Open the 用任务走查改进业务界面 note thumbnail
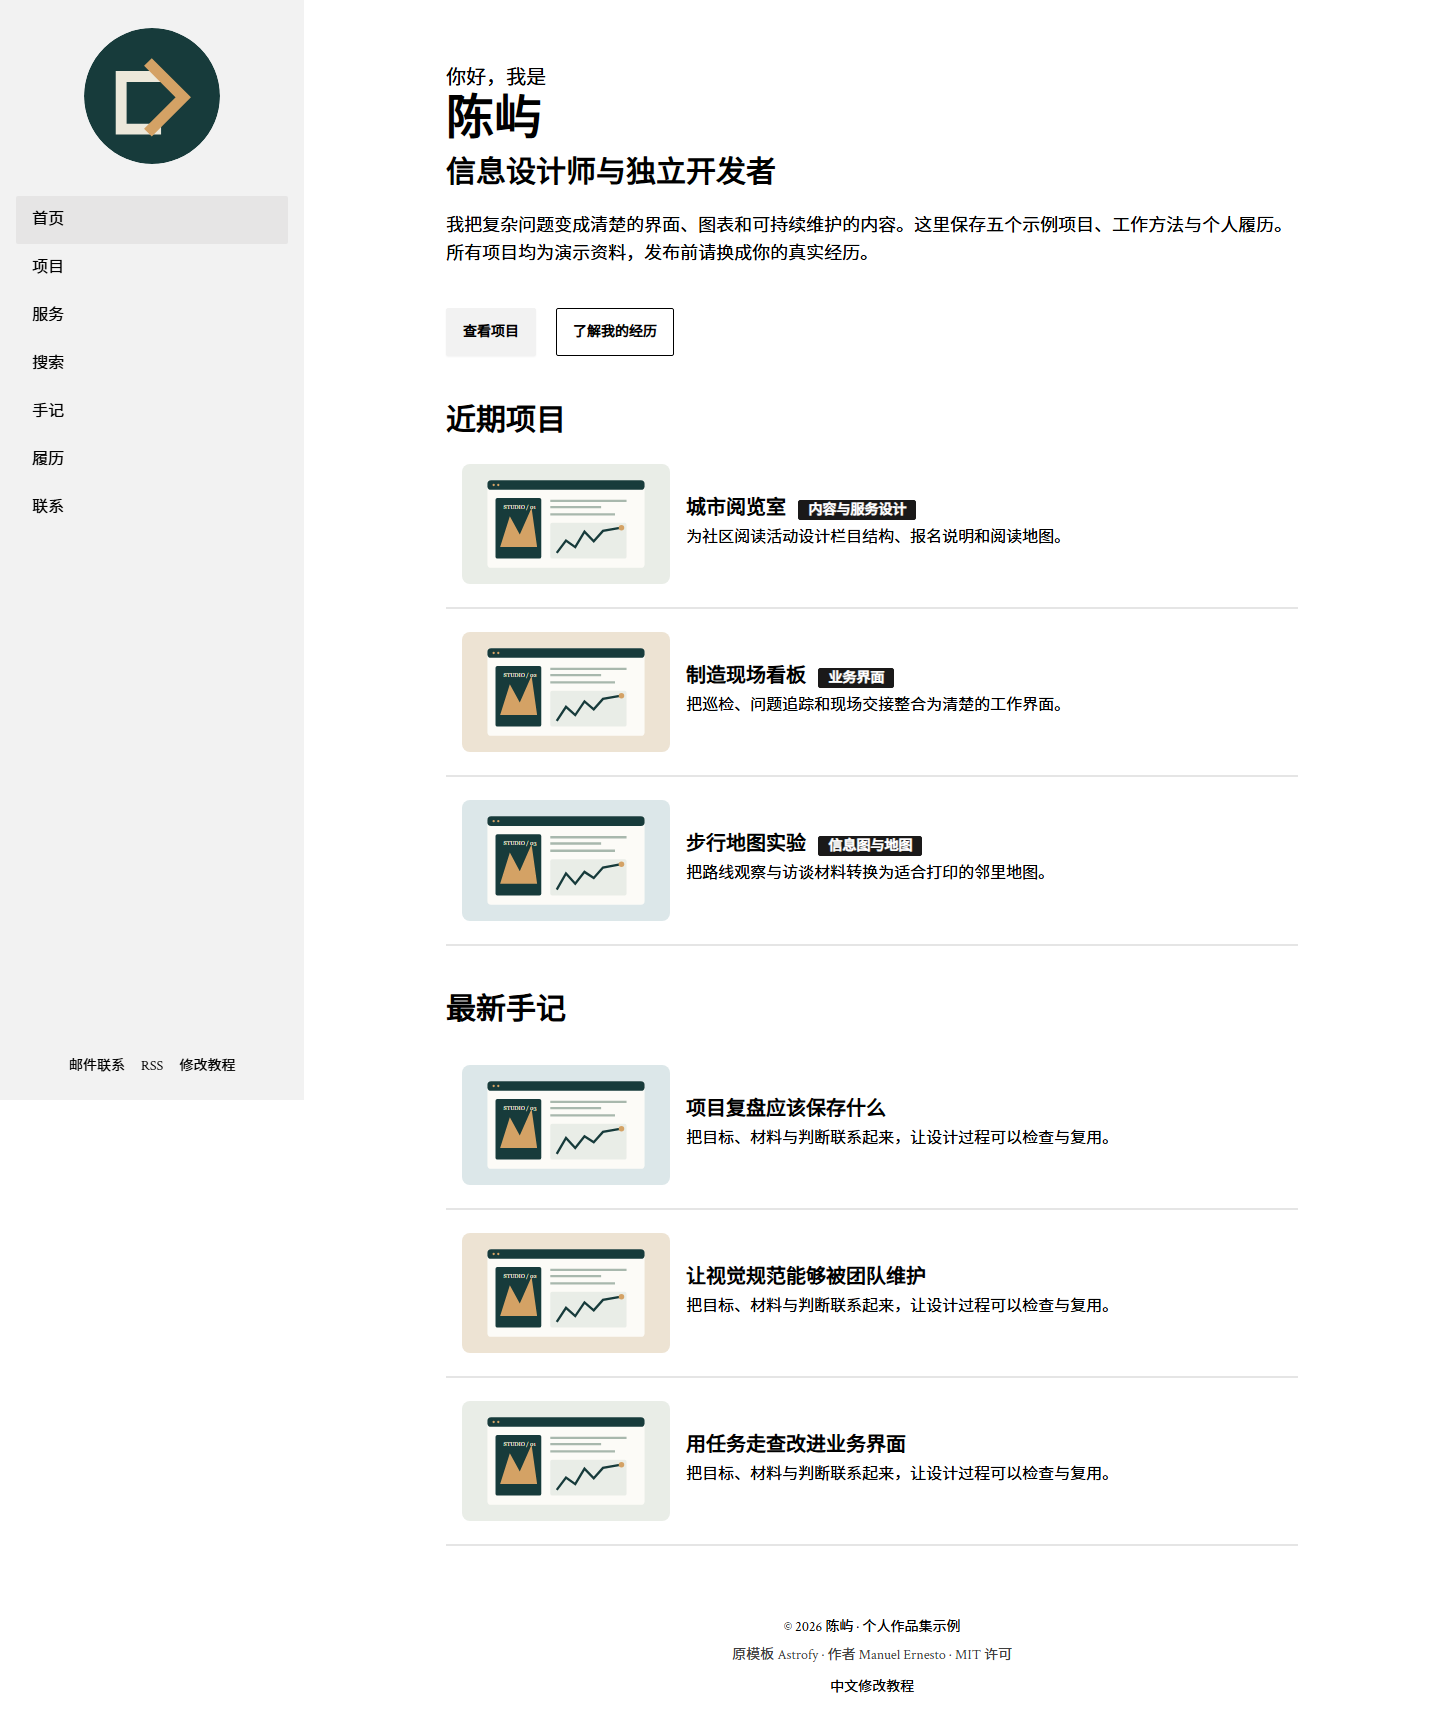The image size is (1440, 1717). click(566, 1461)
